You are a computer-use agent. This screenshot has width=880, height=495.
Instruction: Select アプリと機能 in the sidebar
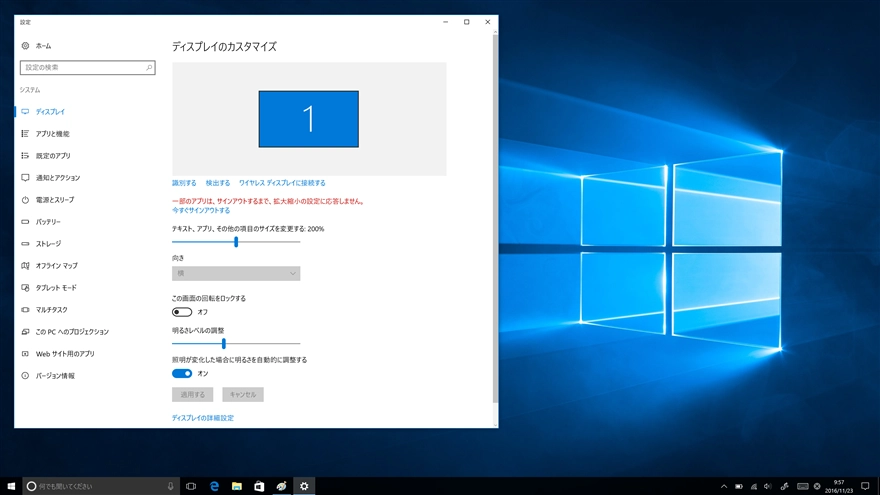[x=52, y=134]
